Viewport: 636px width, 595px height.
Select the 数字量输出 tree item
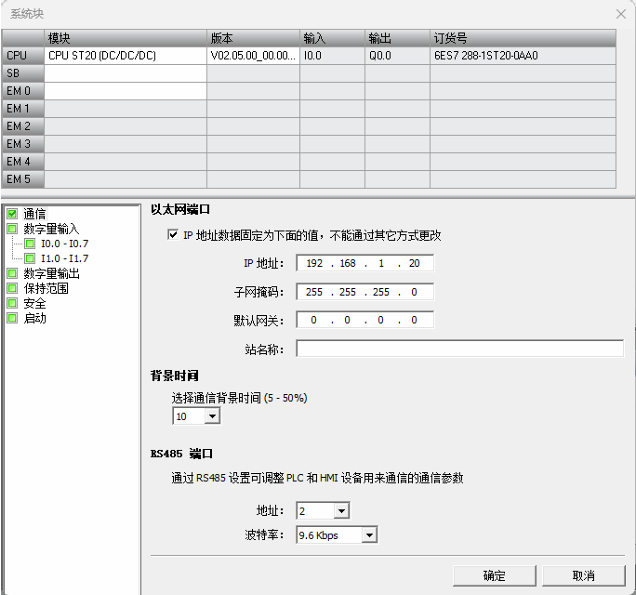point(51,273)
